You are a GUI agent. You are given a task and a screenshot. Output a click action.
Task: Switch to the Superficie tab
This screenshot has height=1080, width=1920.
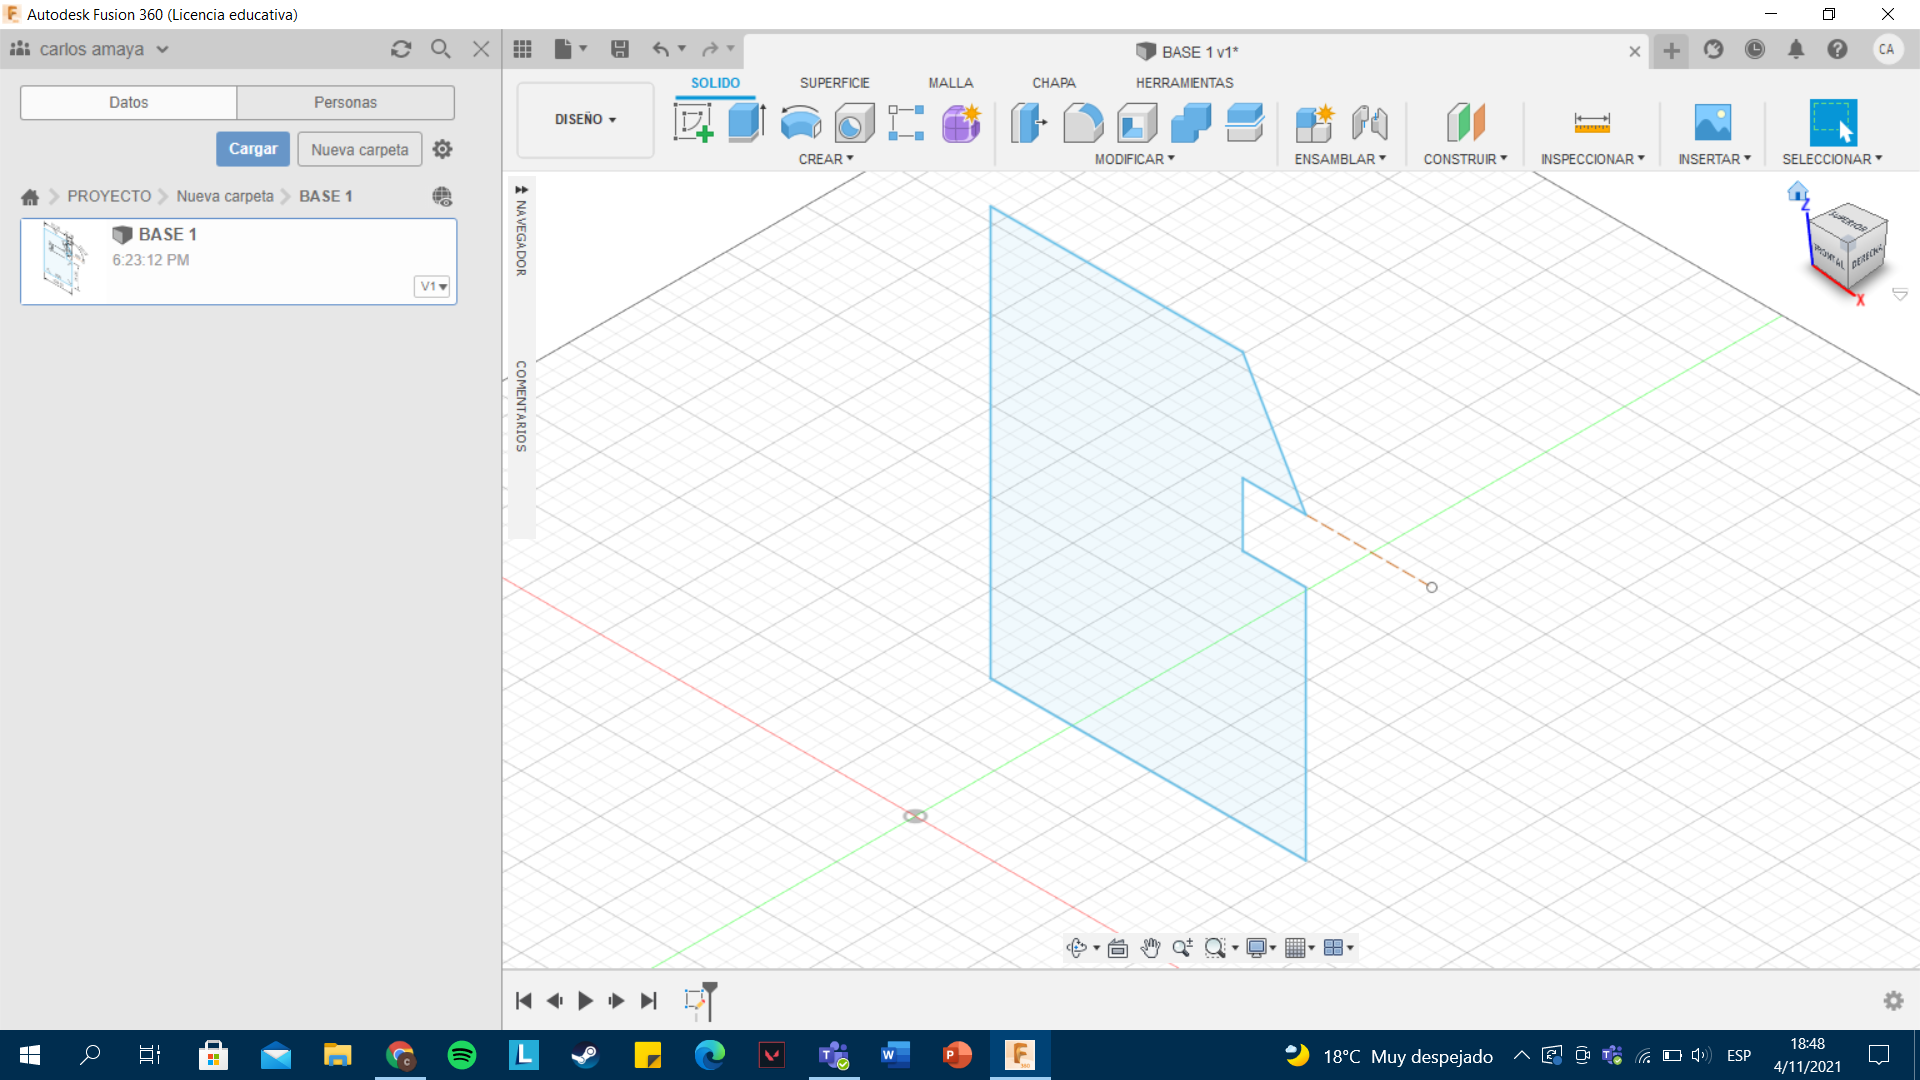pyautogui.click(x=834, y=83)
